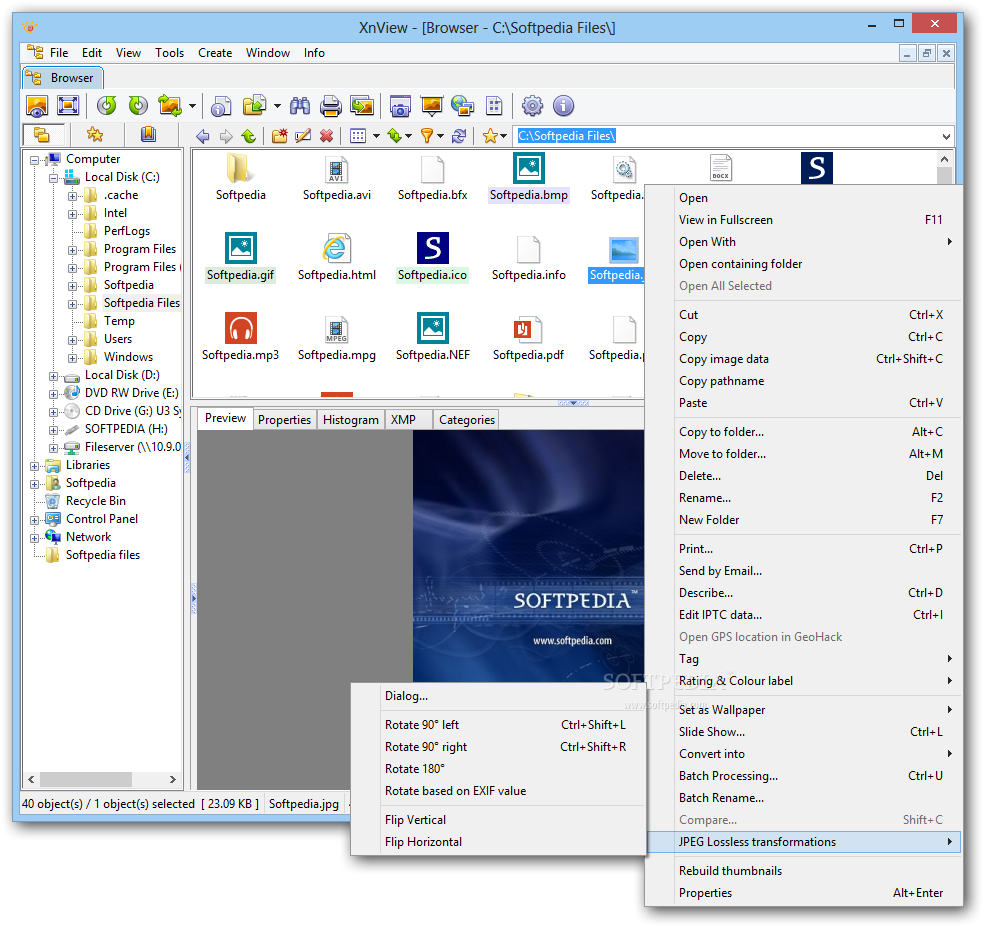The width and height of the screenshot is (984, 927).
Task: Go back with the blue left arrow
Action: (x=203, y=136)
